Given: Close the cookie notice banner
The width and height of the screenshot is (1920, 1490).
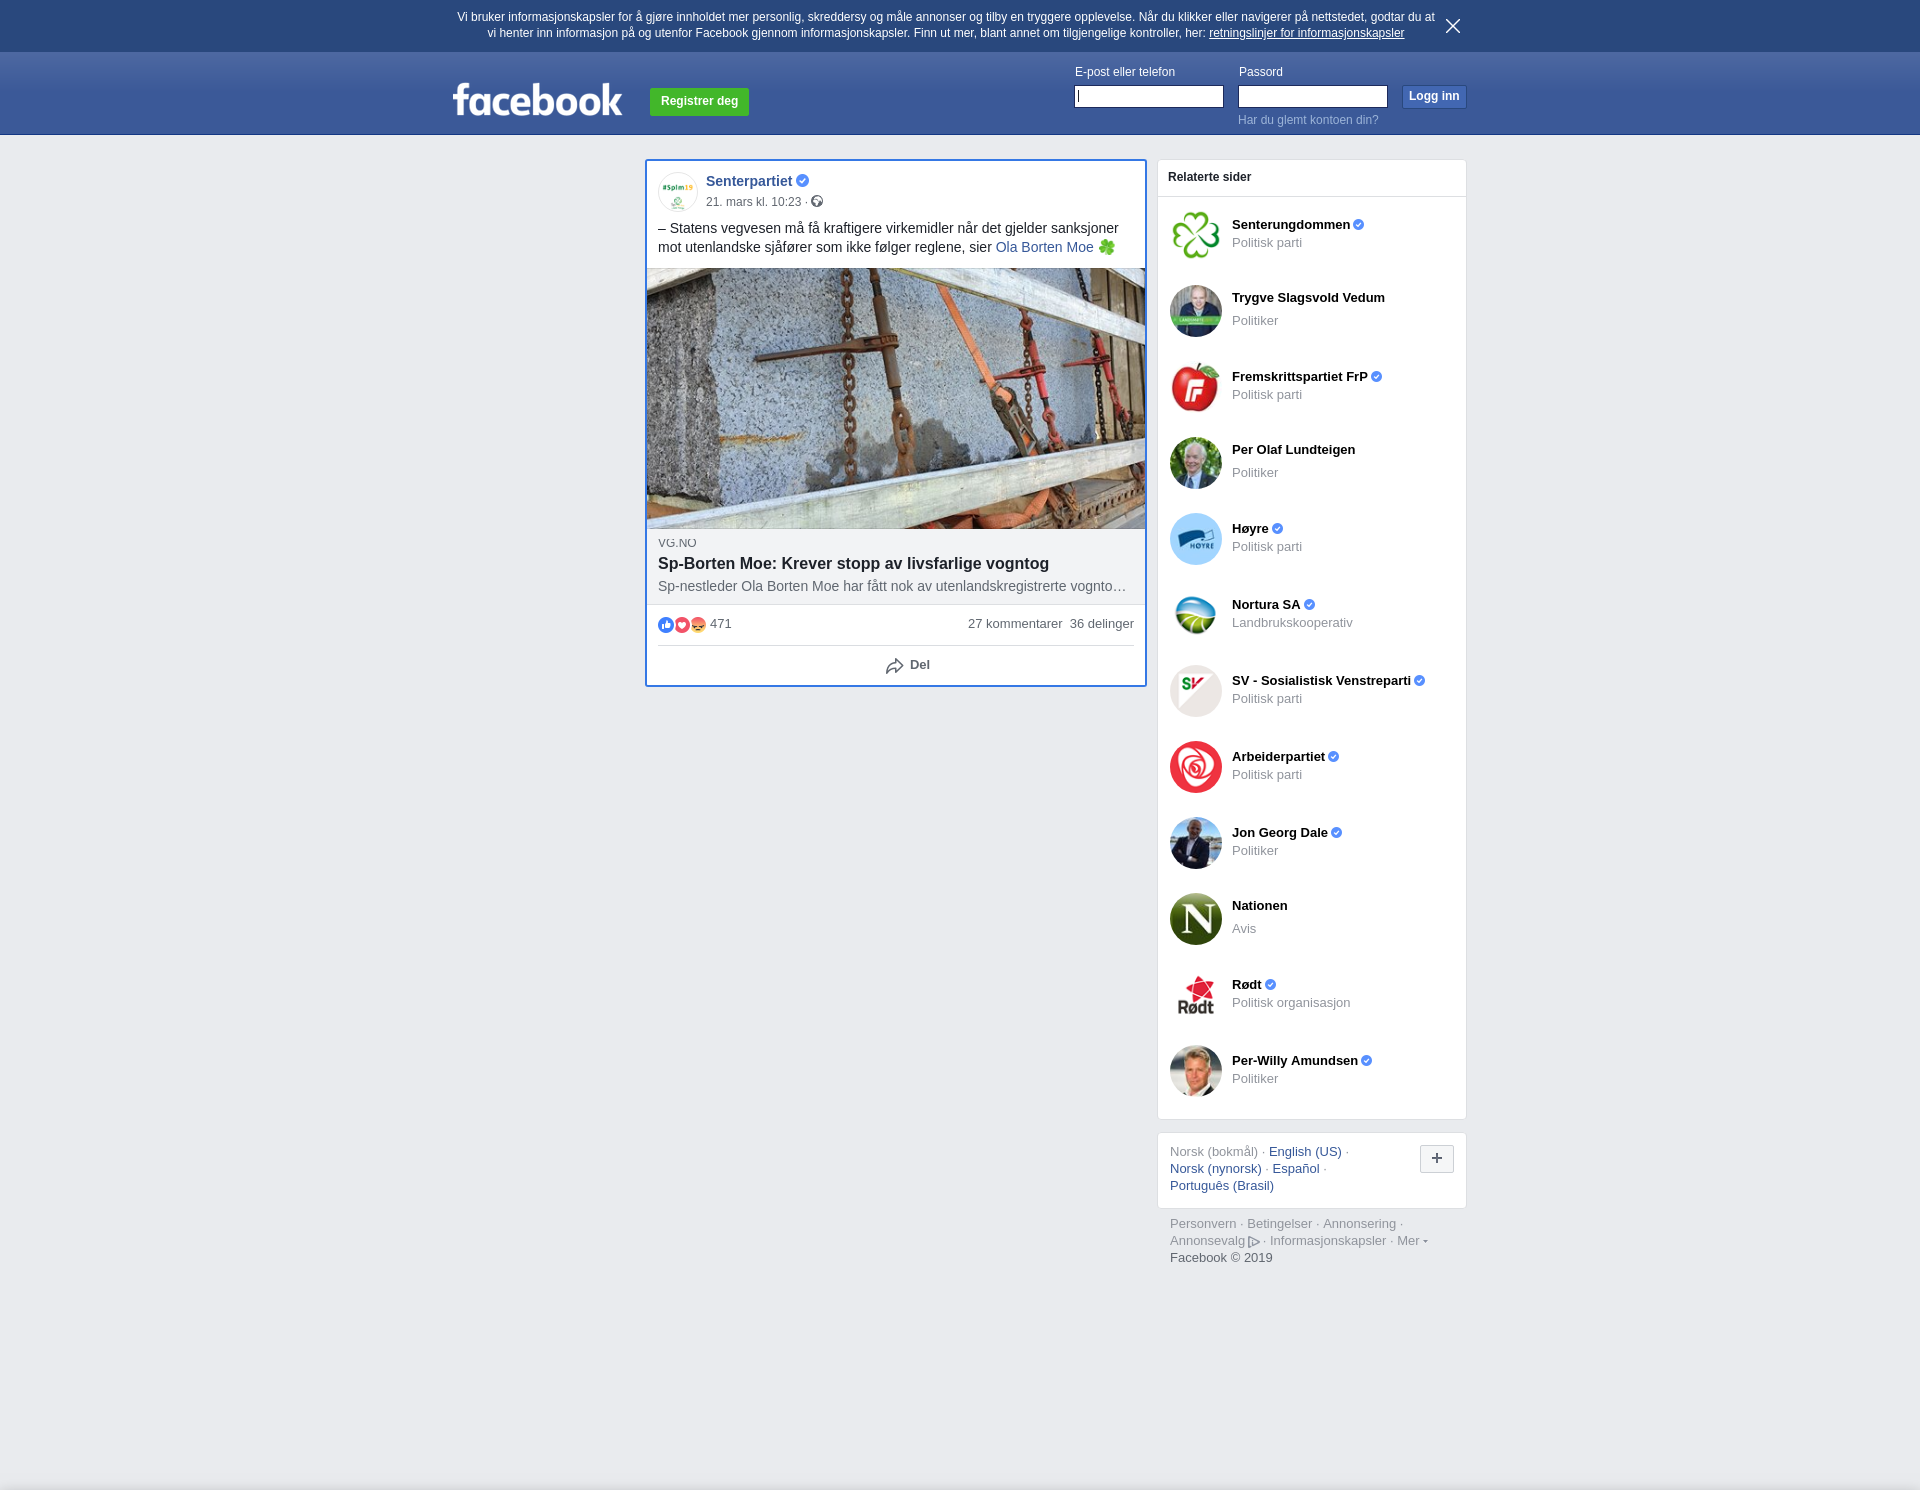Looking at the screenshot, I should [x=1453, y=26].
